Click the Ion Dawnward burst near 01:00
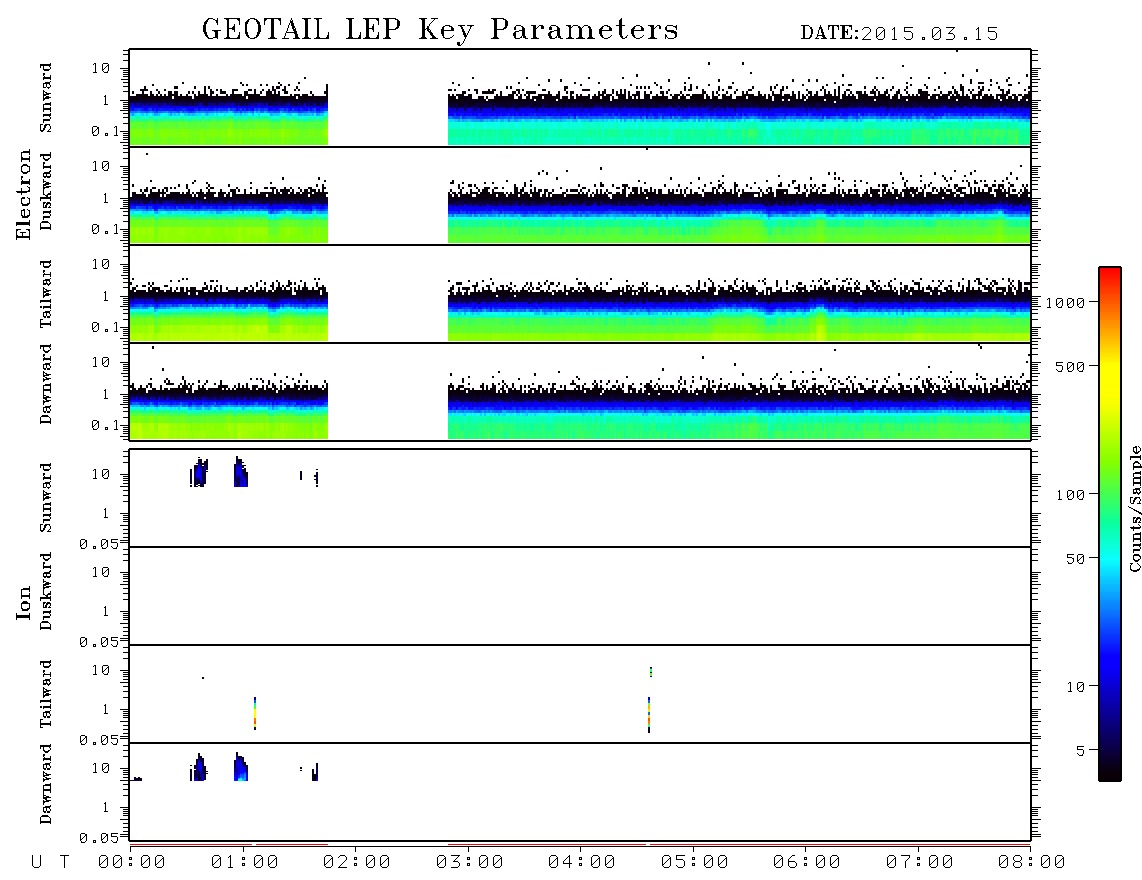This screenshot has height=880, width=1142. pos(241,768)
